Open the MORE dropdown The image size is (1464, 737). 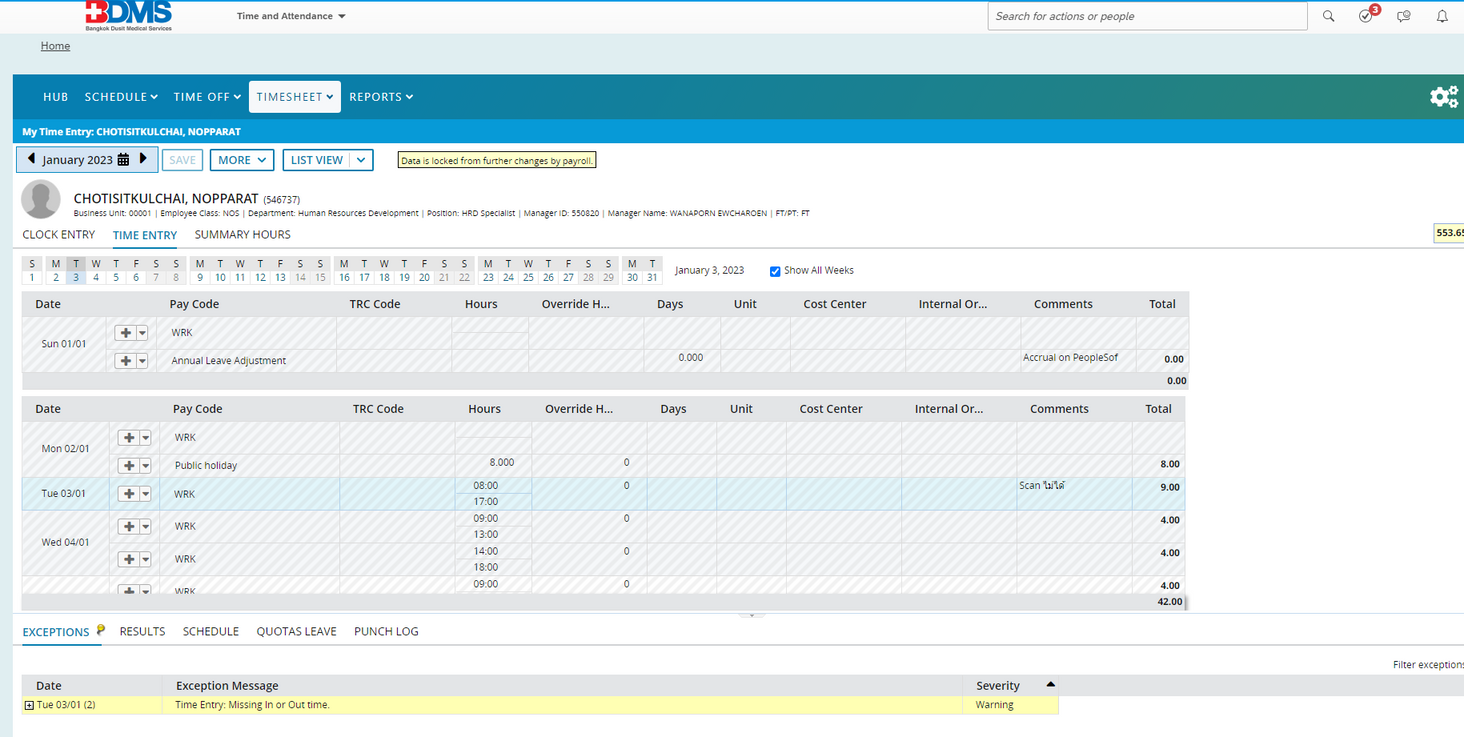click(241, 160)
